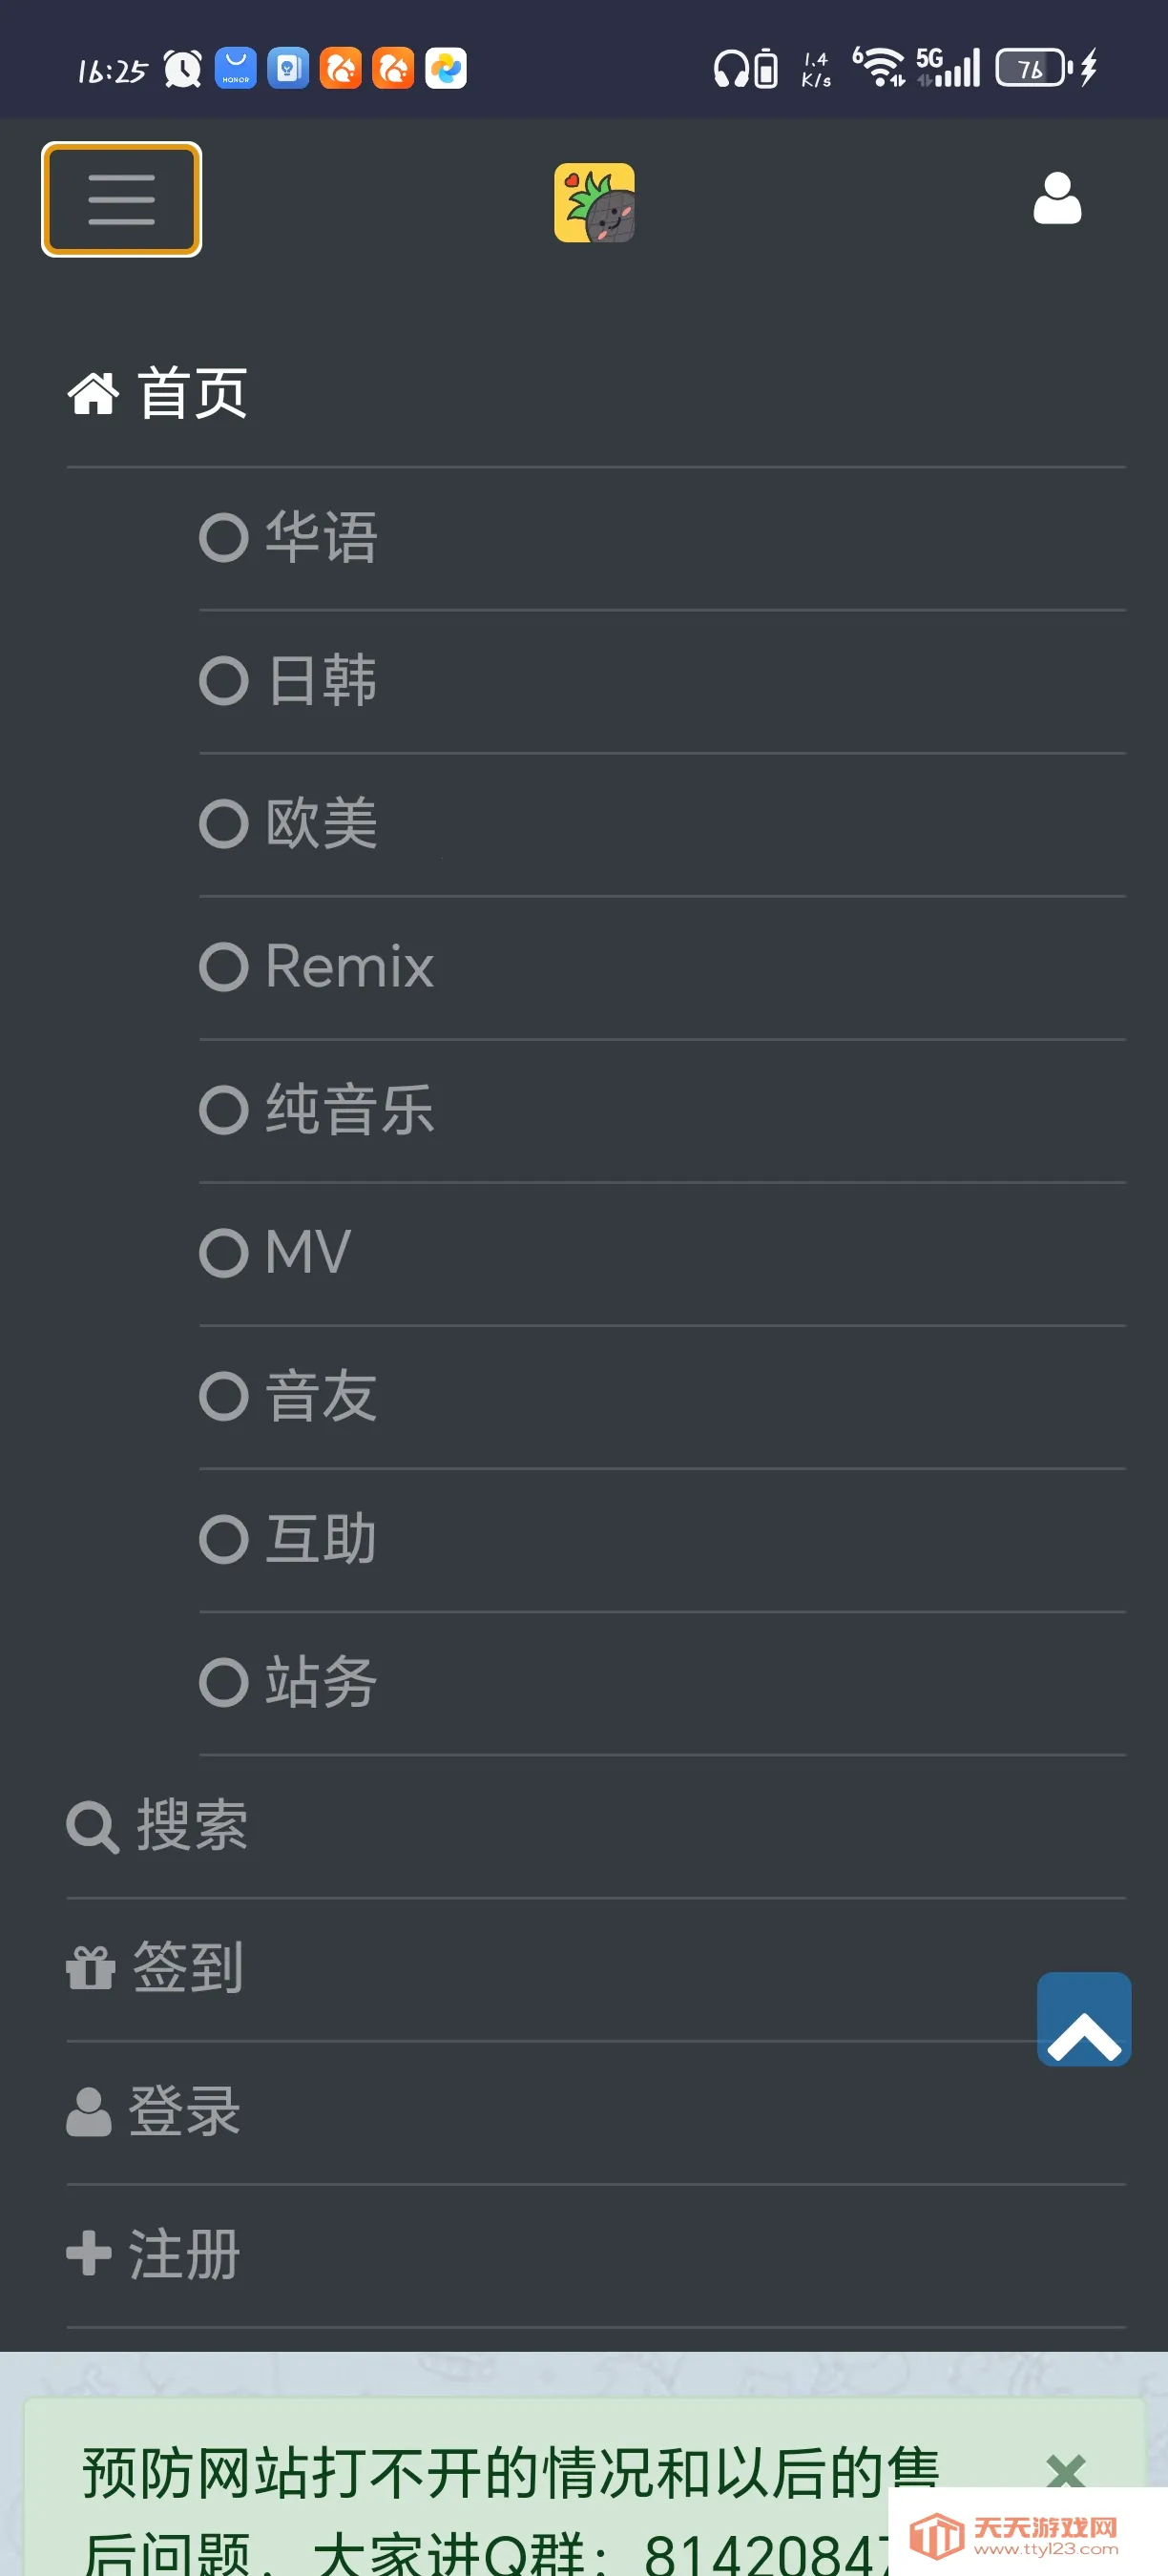Open the 站务 site affairs section
1168x2576 pixels.
[289, 1682]
